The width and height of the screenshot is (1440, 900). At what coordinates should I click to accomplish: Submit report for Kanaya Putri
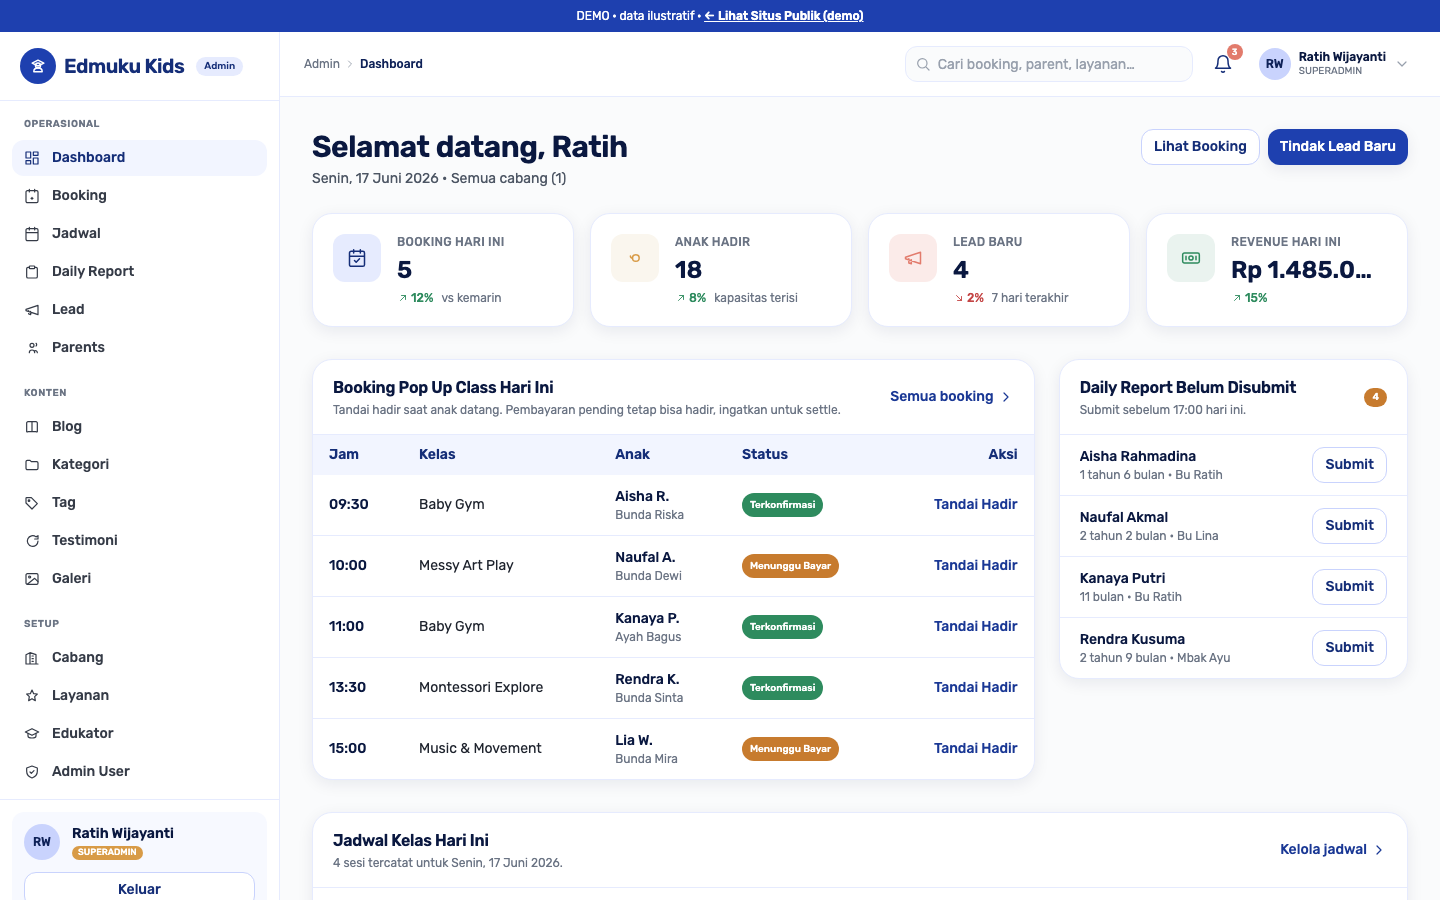[1349, 587]
